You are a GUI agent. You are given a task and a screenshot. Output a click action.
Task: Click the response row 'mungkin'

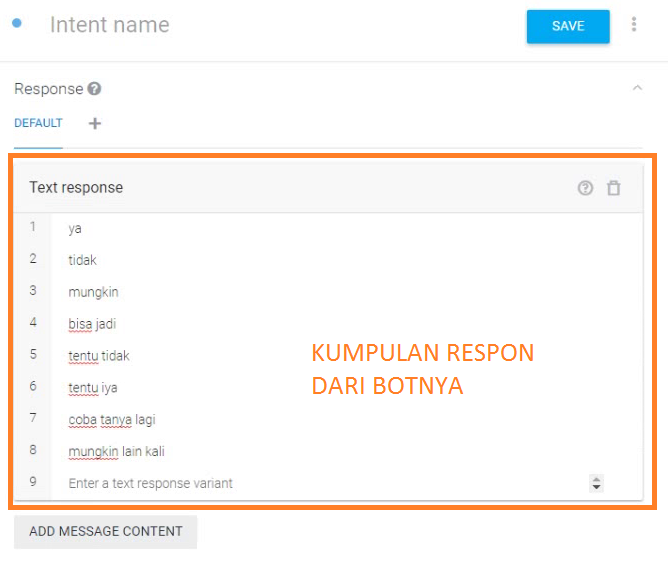tap(346, 292)
